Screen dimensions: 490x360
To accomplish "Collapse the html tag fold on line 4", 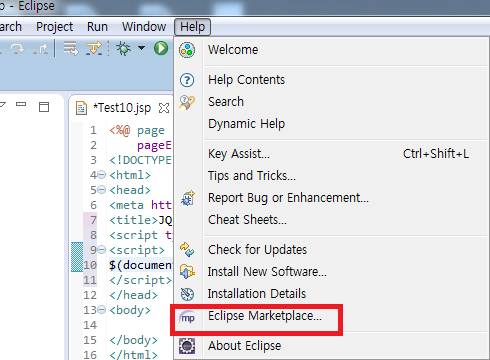I will coord(102,174).
